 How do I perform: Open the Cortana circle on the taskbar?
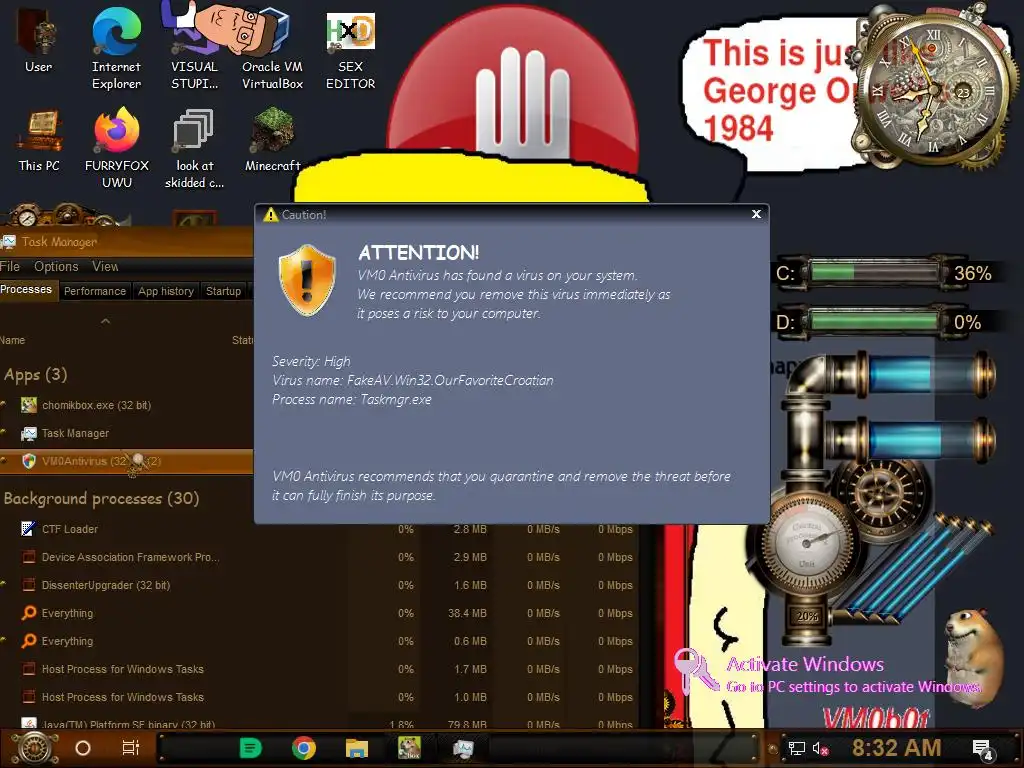click(83, 748)
